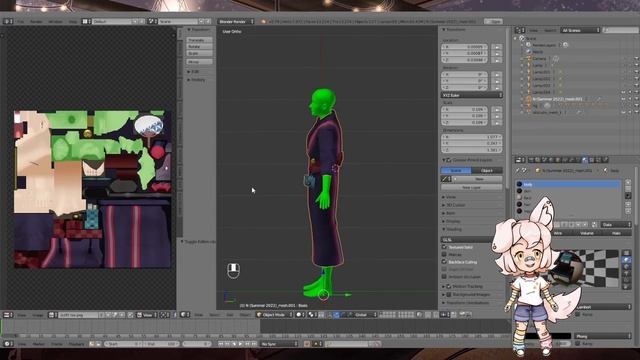The image size is (640, 360).
Task: Open the 3D viewport editor type icon
Action: (x=185, y=315)
